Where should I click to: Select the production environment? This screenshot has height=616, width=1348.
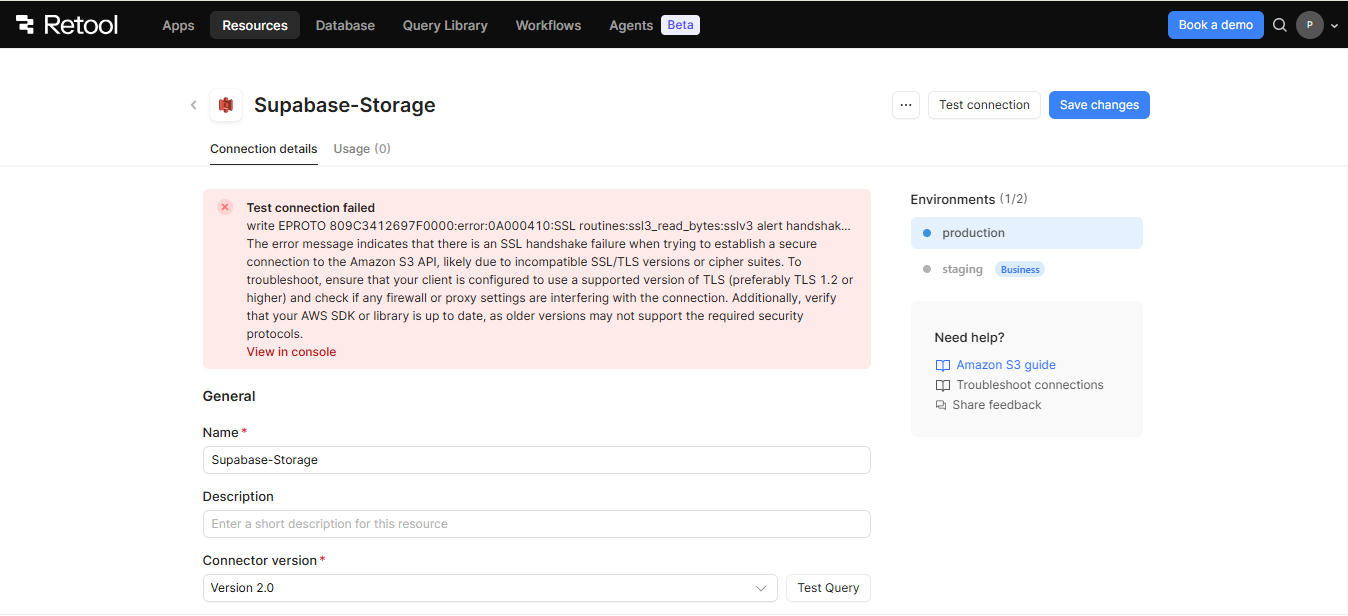click(x=1026, y=233)
